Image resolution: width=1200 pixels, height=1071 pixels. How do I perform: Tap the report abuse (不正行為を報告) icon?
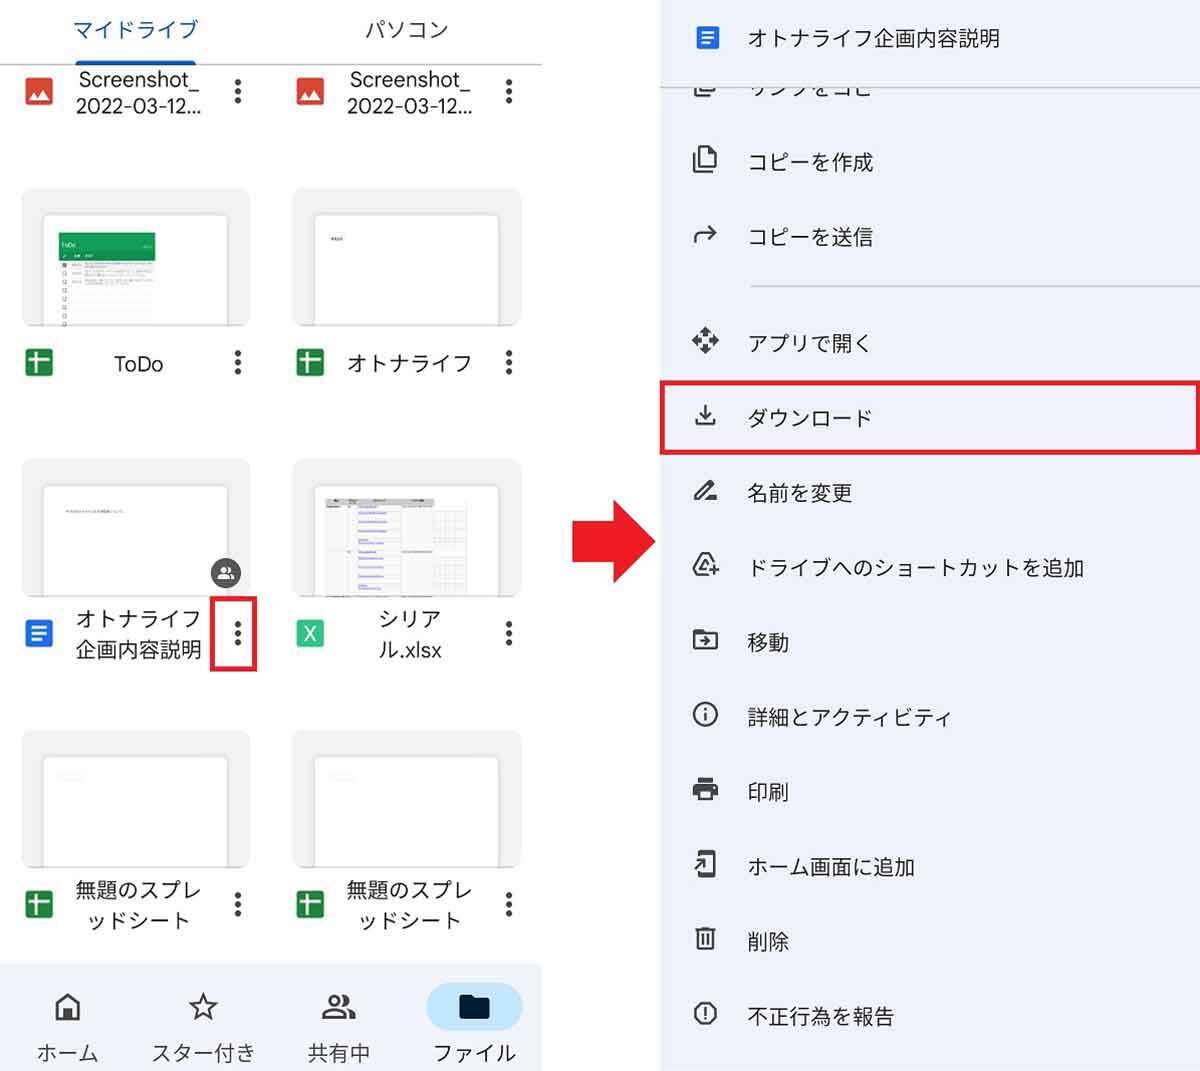click(705, 1014)
